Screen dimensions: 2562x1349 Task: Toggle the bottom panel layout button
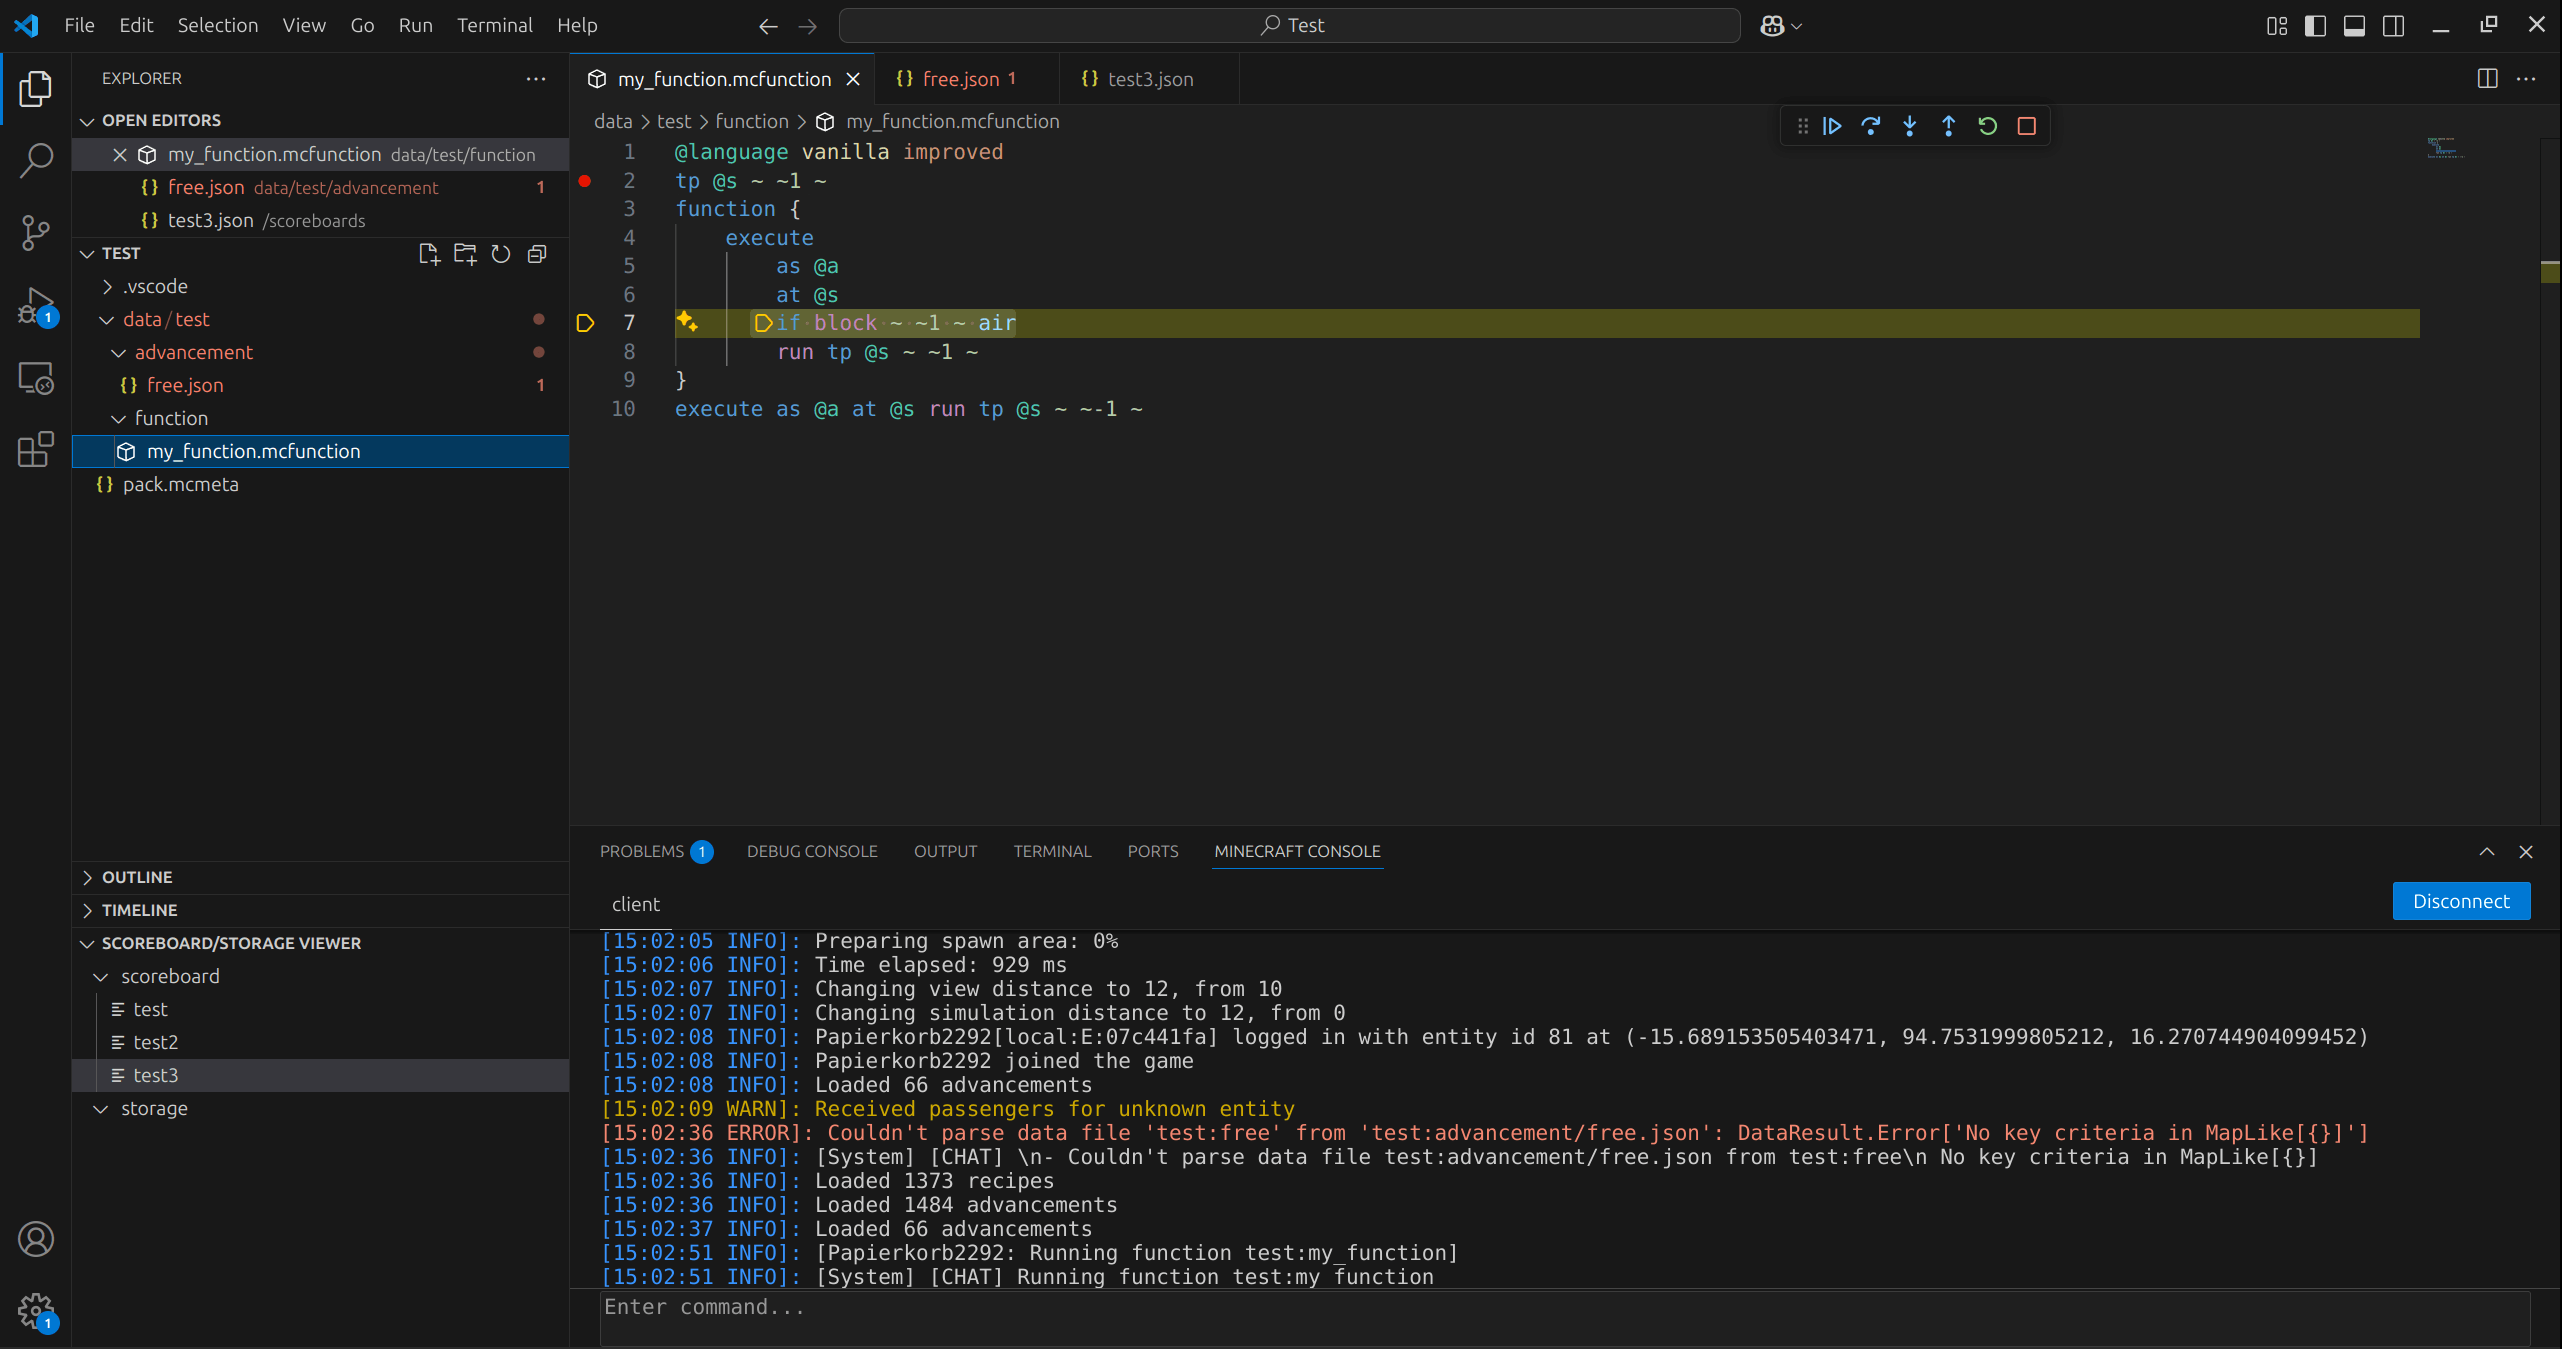click(x=2354, y=26)
